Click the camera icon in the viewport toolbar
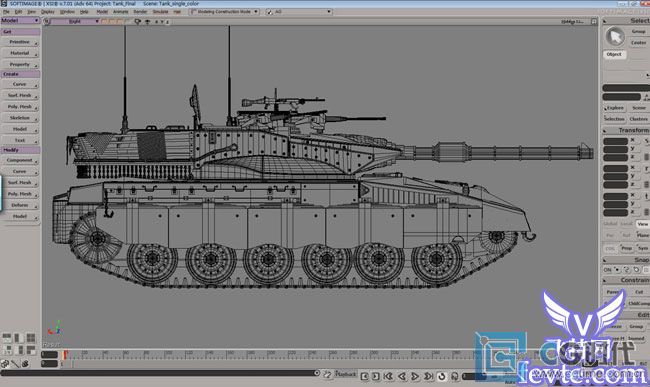 point(138,22)
